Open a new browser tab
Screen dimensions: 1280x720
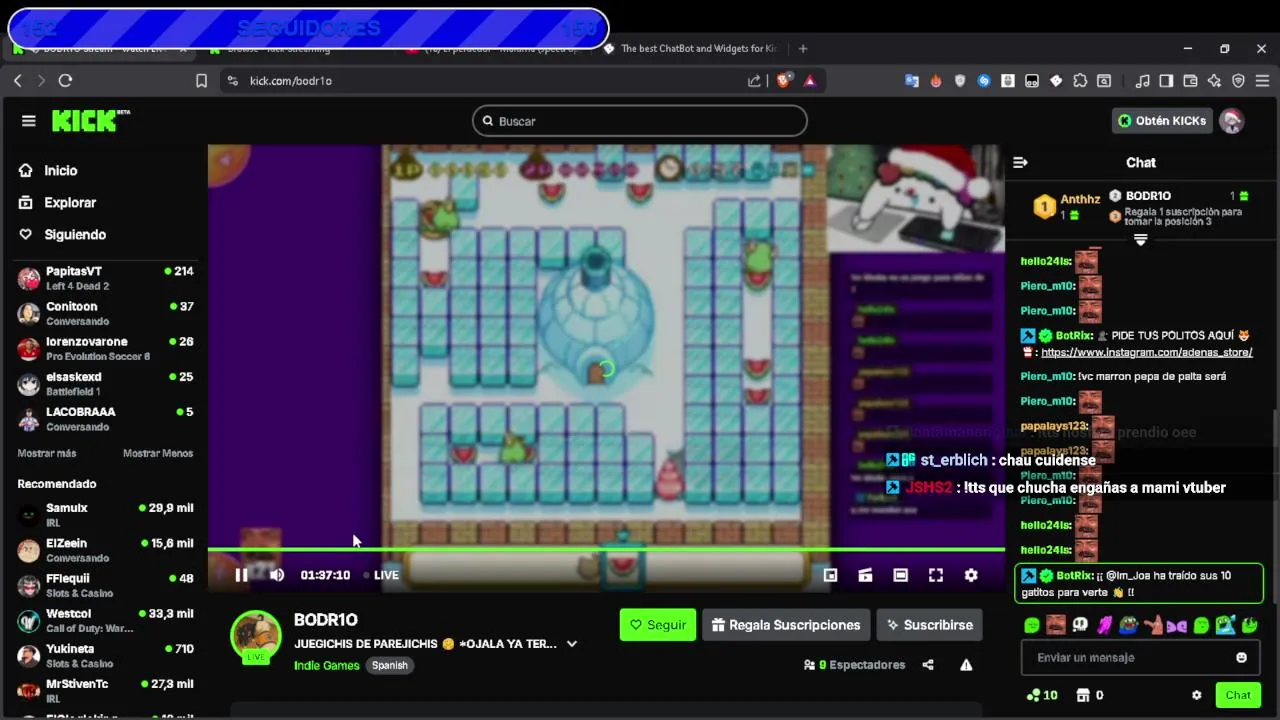pyautogui.click(x=802, y=48)
